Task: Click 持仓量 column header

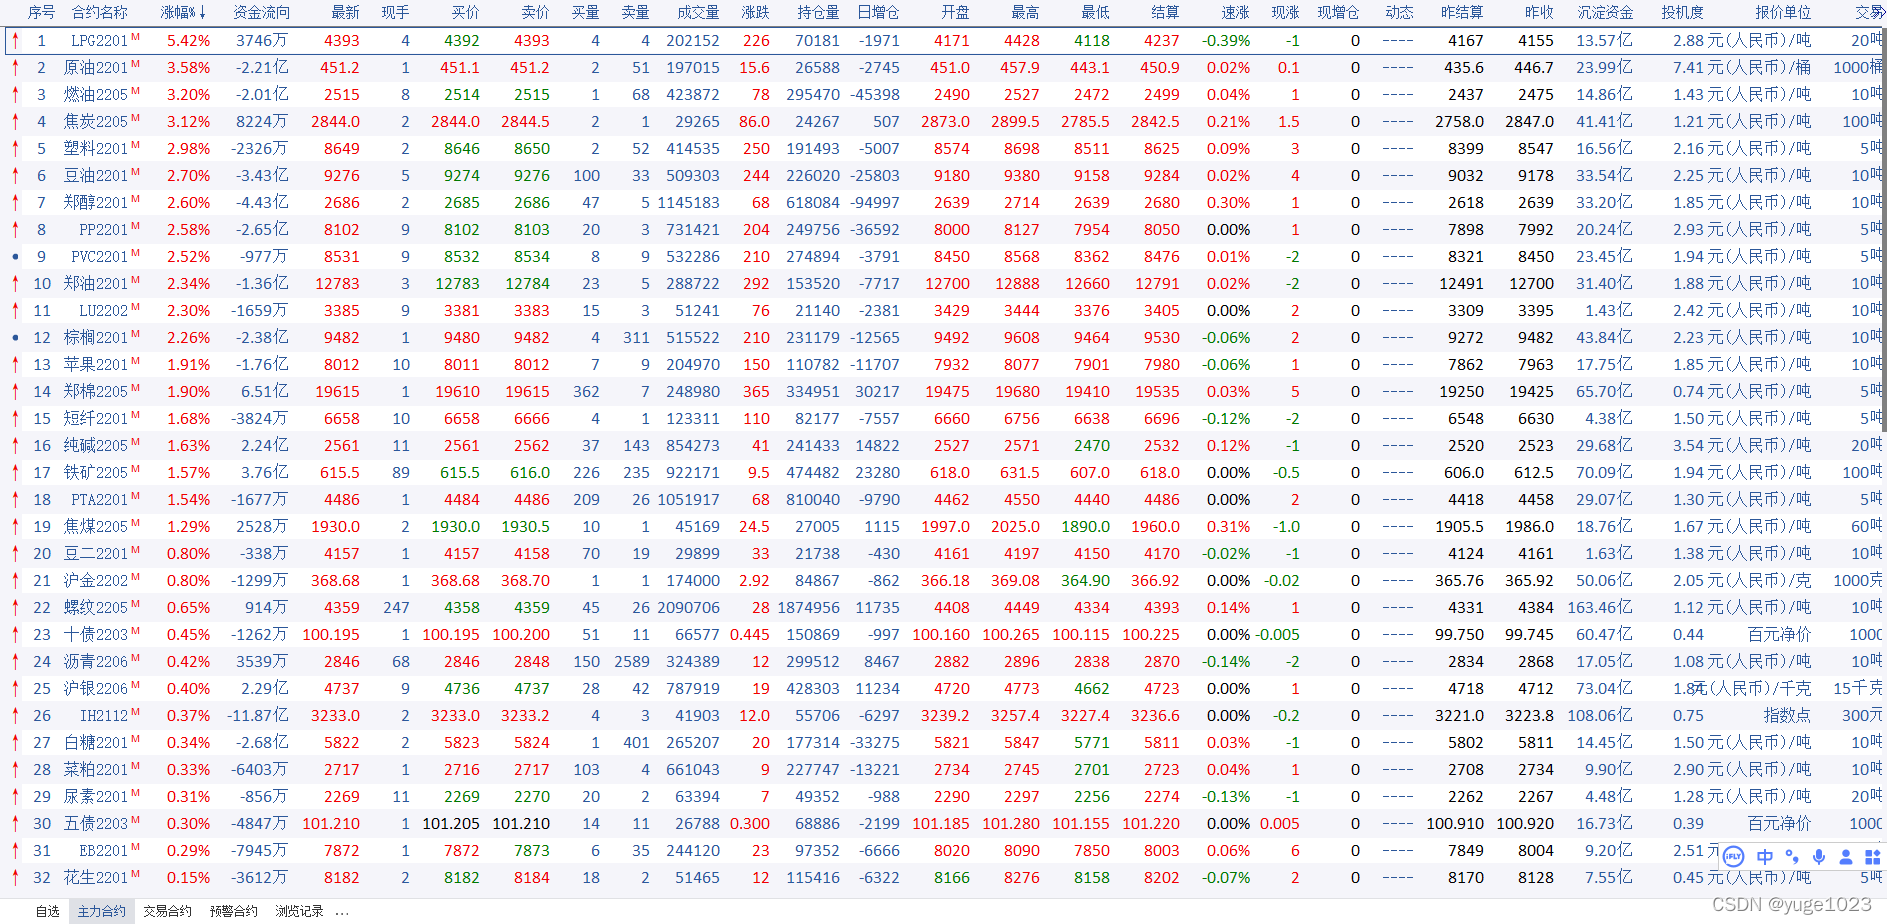Action: 818,12
